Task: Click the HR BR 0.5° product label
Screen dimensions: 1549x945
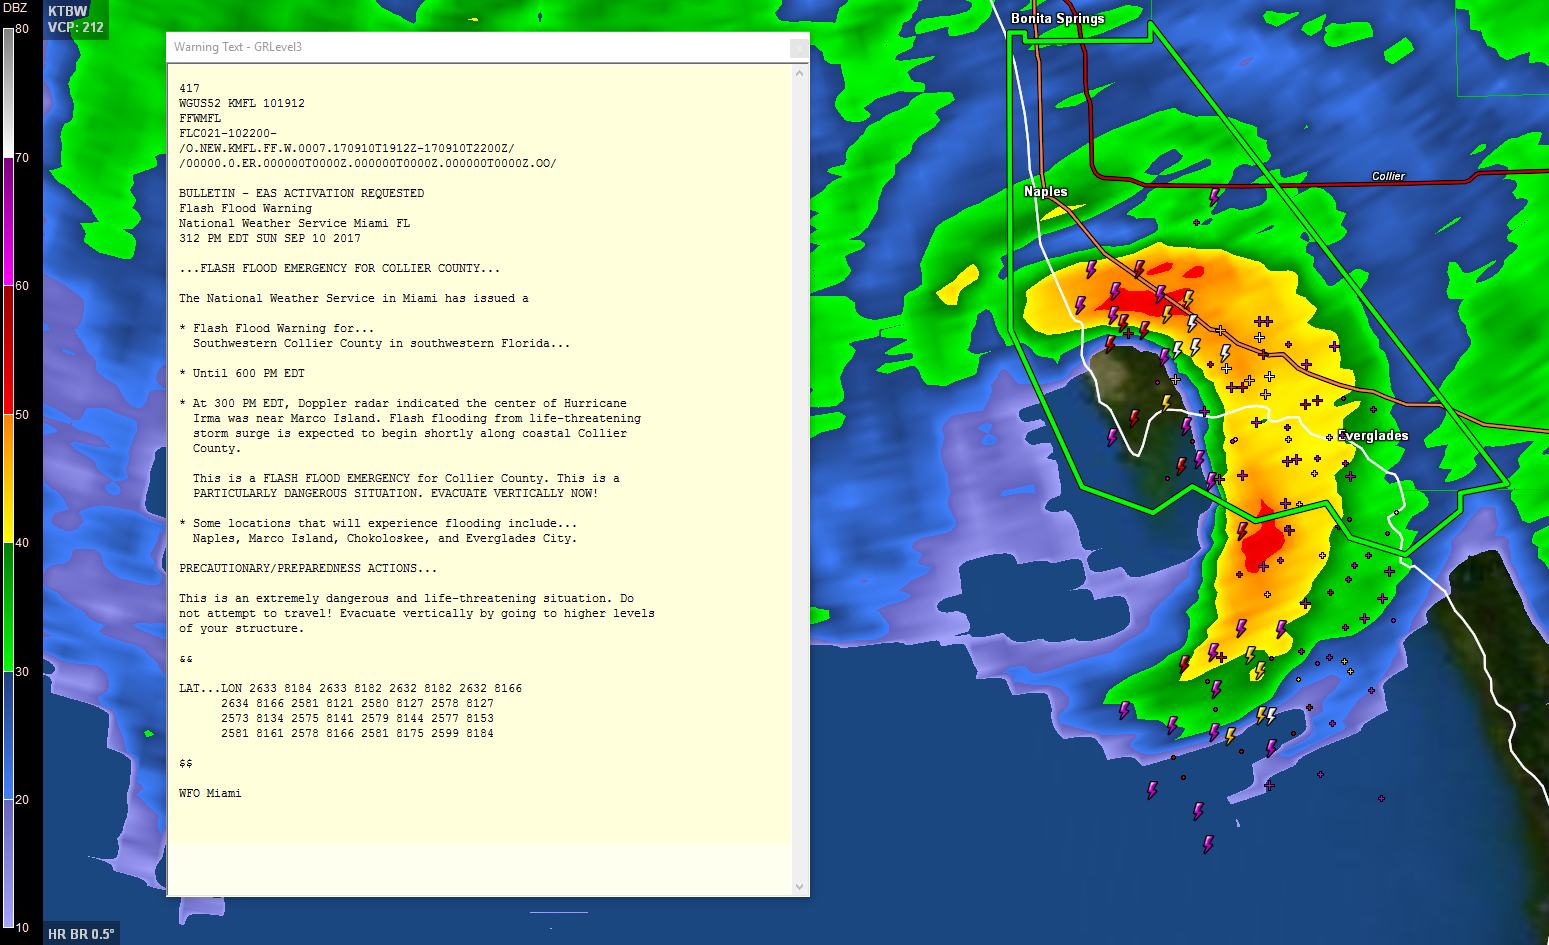Action: (81, 934)
